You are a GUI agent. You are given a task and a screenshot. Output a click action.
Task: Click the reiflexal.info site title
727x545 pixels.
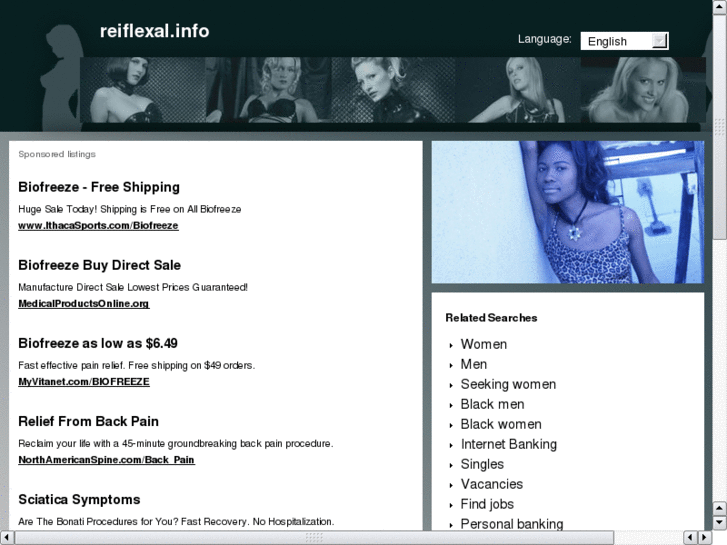tap(154, 31)
